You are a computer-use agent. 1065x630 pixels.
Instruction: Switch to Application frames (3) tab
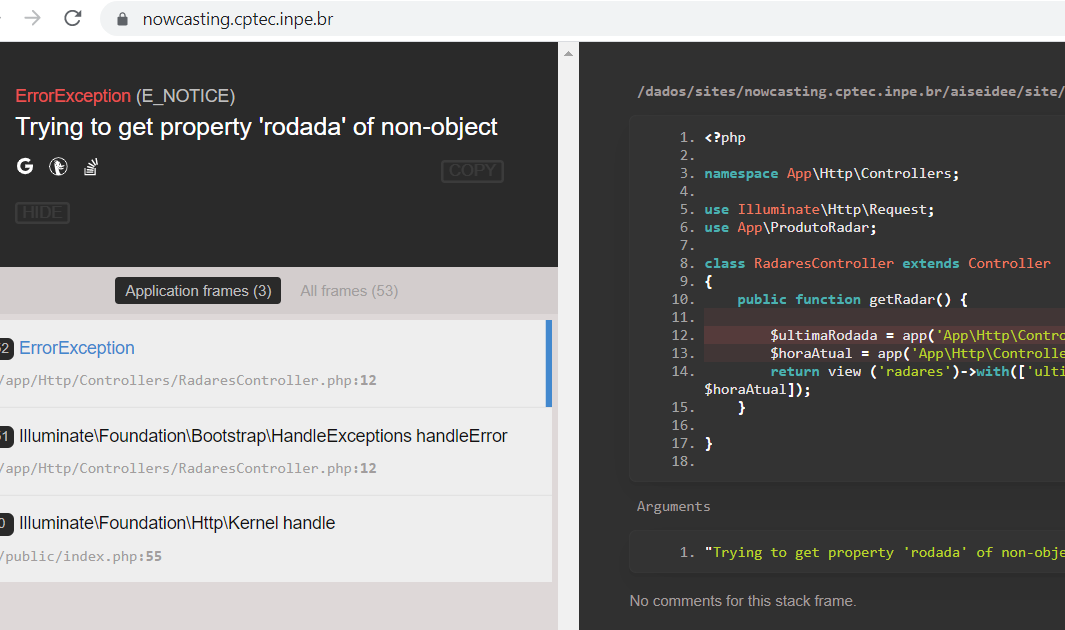pos(198,291)
